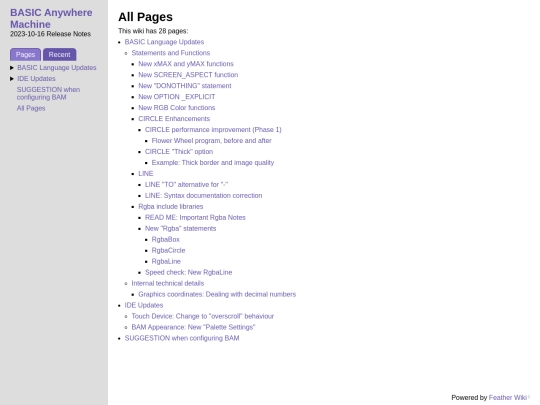The height and width of the screenshot is (405, 540).
Task: Open Internal technical details page
Action: click(168, 283)
